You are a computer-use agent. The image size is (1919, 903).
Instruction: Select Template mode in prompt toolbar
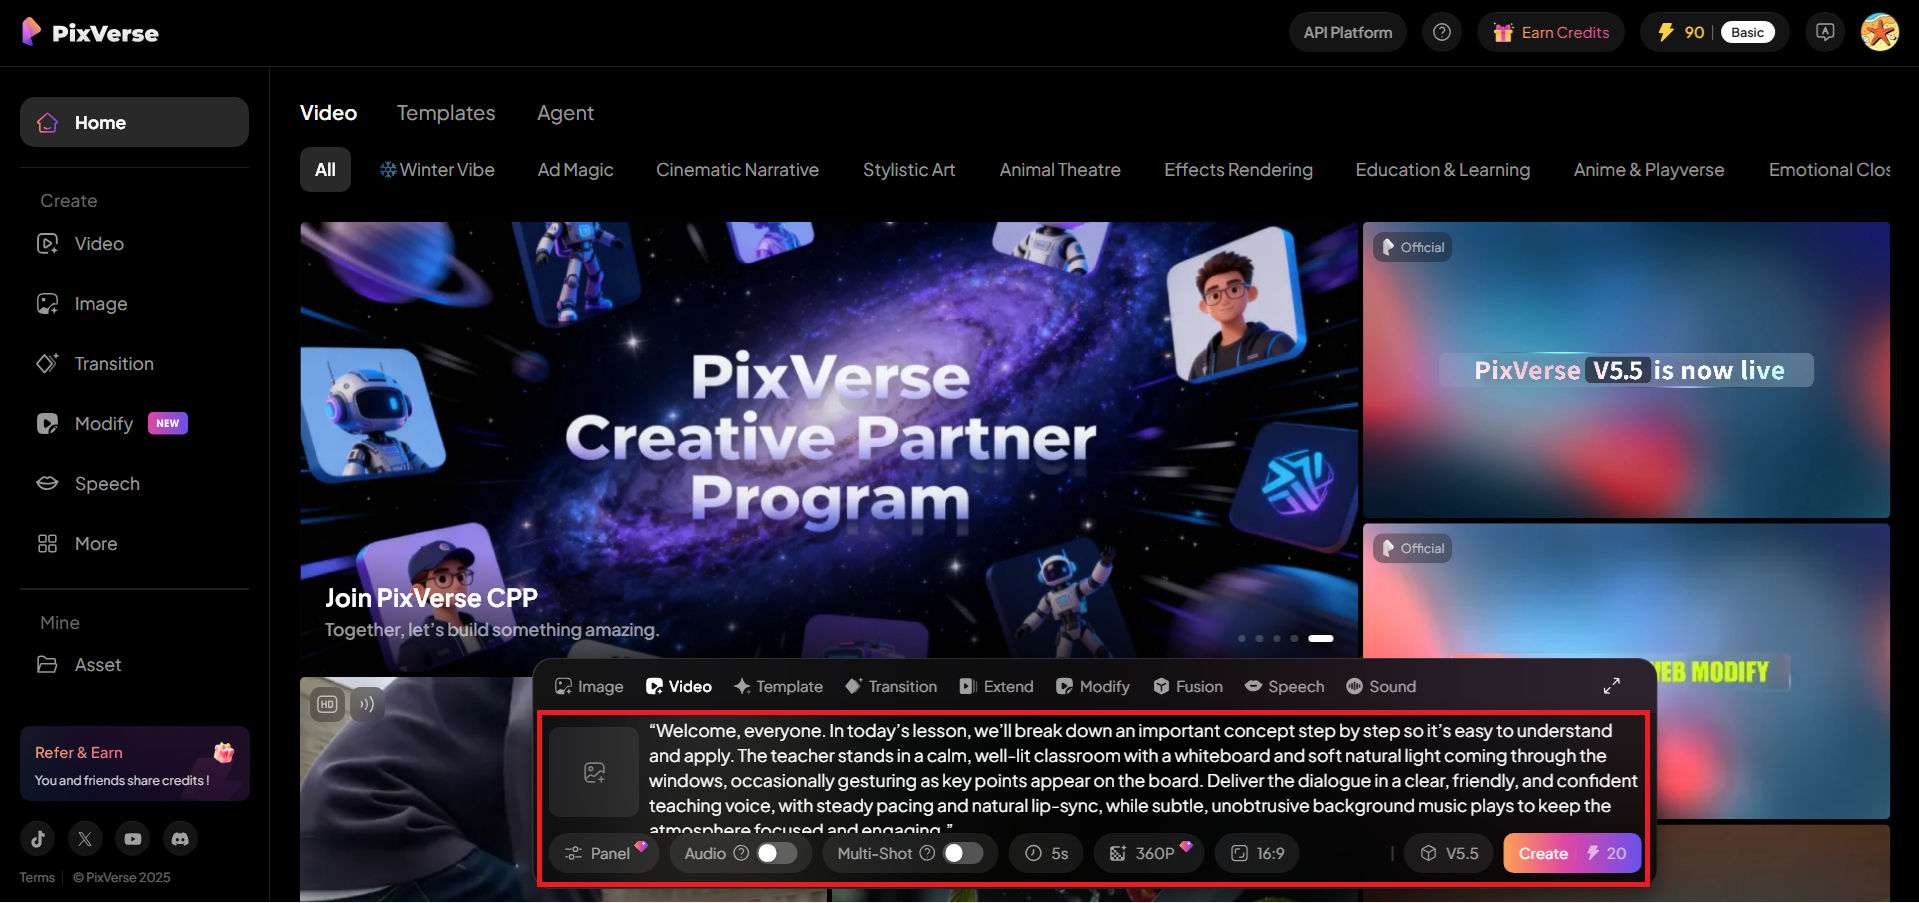(x=778, y=686)
